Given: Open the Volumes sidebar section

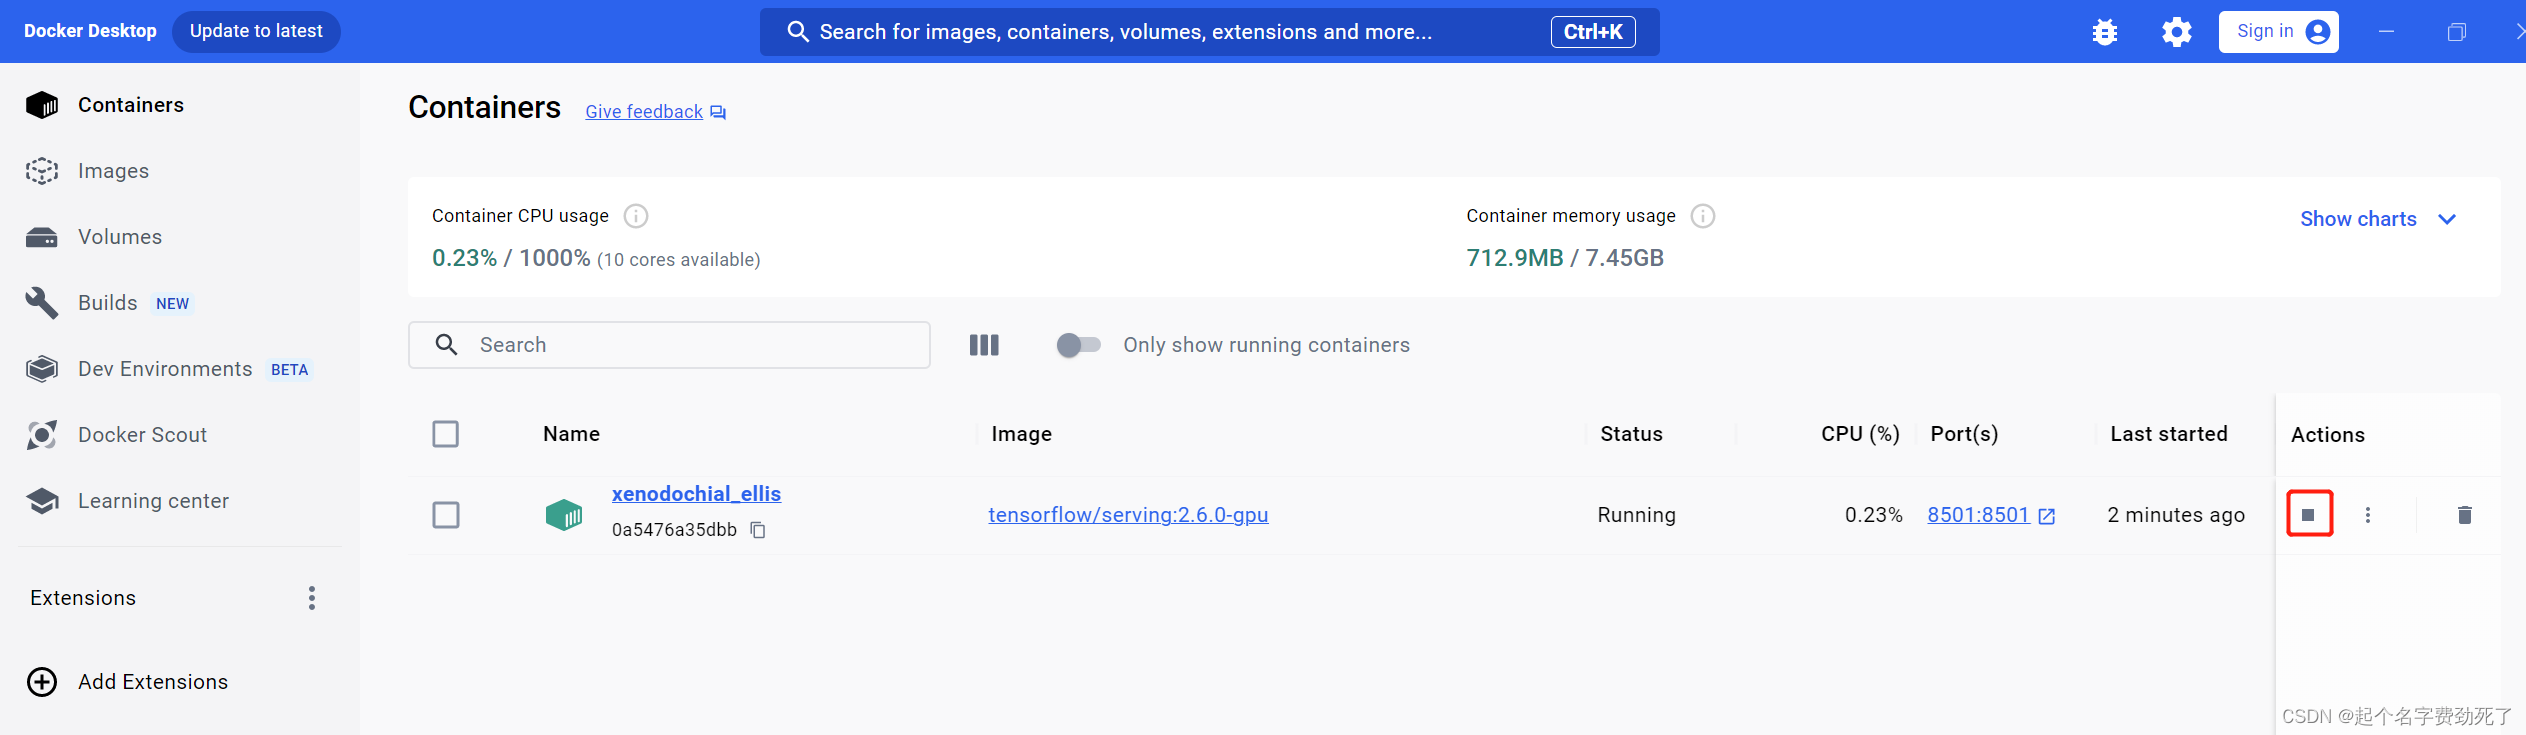Looking at the screenshot, I should [94, 237].
